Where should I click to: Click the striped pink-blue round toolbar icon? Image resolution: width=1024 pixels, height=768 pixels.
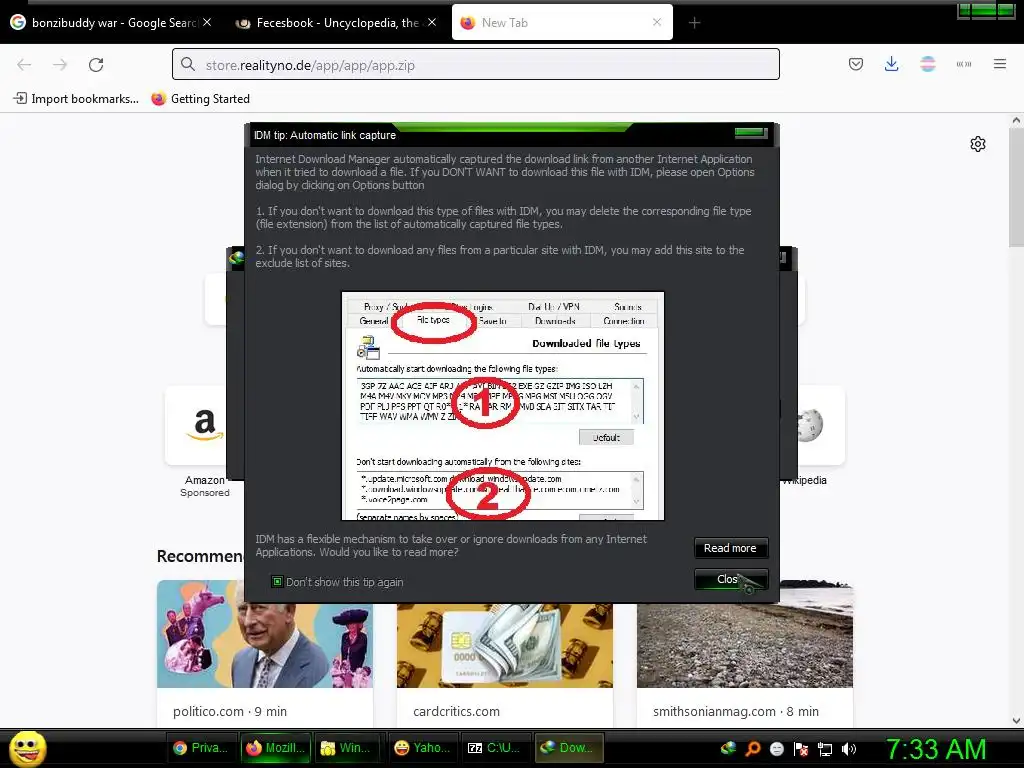927,64
